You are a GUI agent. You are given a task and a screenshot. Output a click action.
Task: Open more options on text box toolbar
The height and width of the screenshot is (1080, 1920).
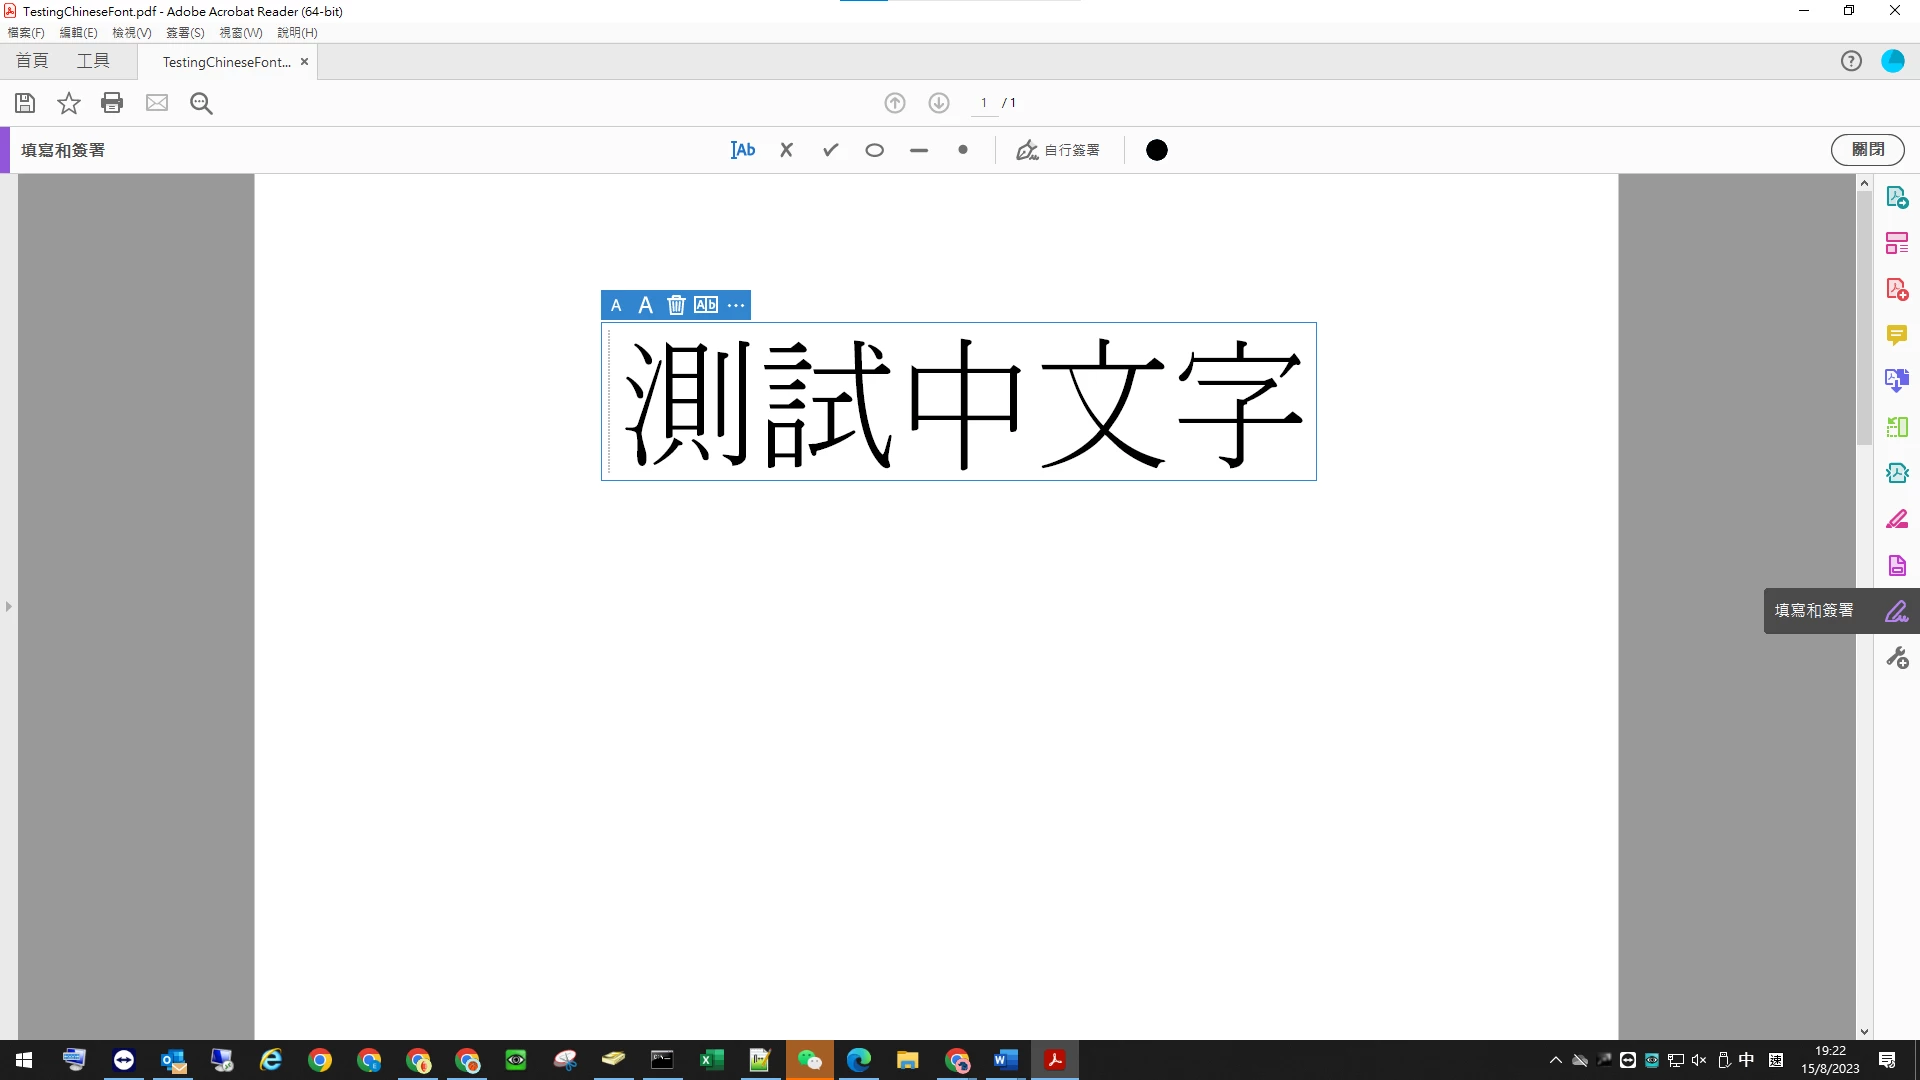point(736,305)
